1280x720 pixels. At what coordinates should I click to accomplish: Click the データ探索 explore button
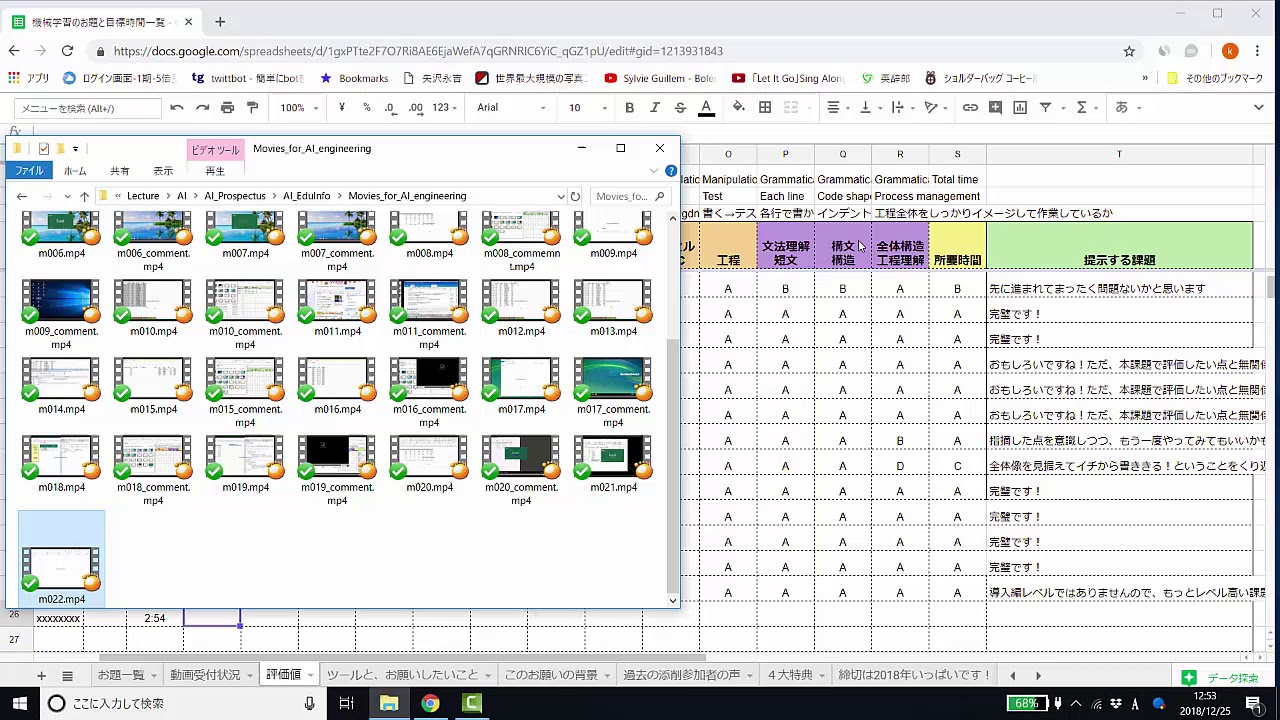pyautogui.click(x=1220, y=677)
